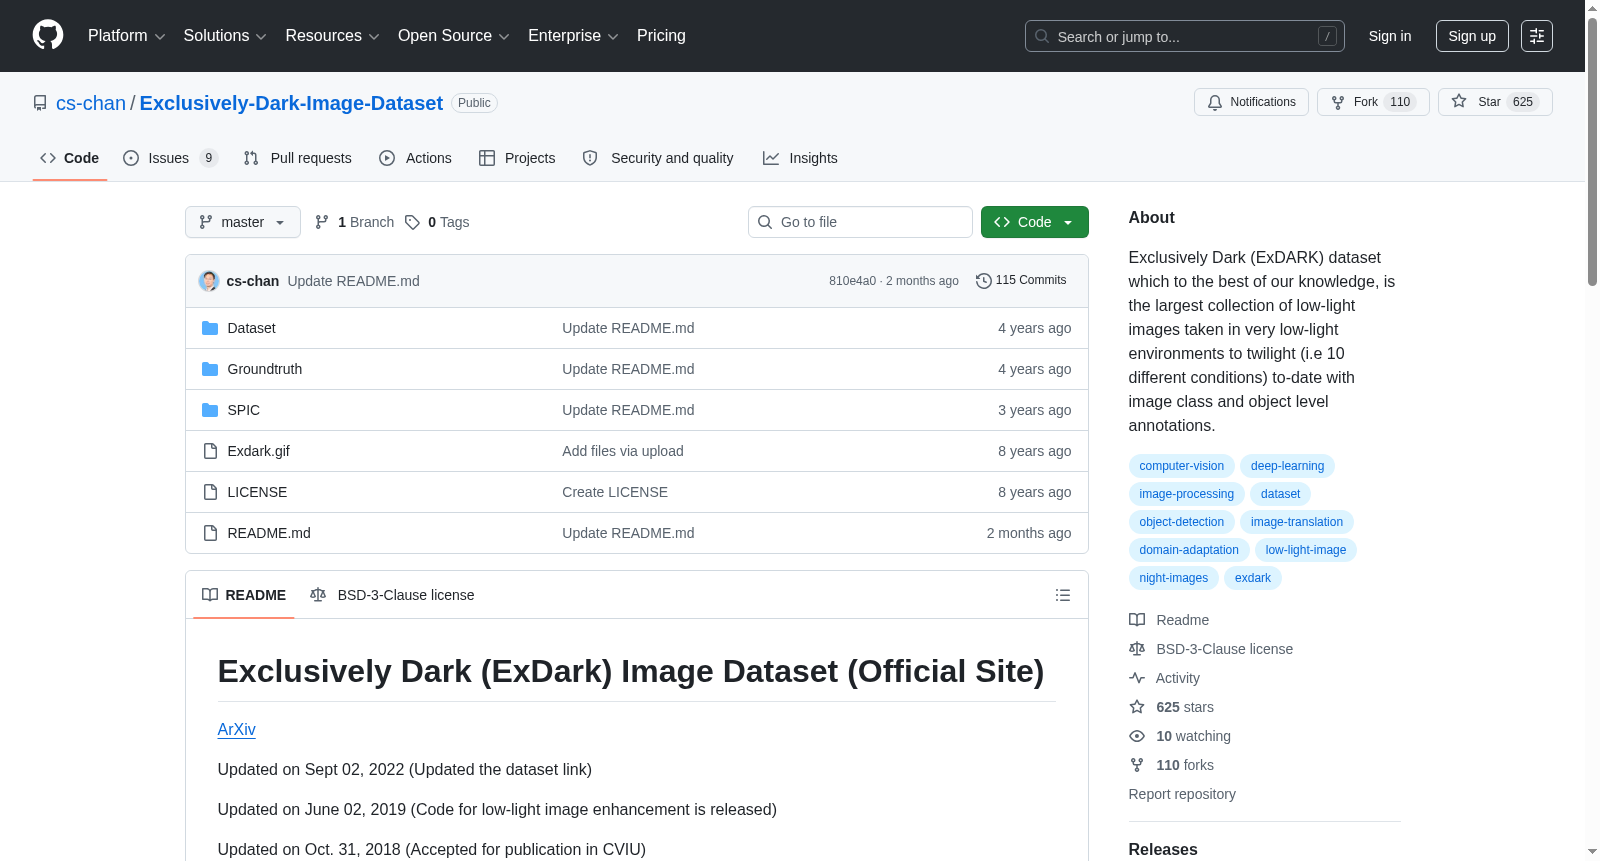The height and width of the screenshot is (861, 1600).
Task: Open the low-light-image topic tag
Action: pyautogui.click(x=1306, y=550)
